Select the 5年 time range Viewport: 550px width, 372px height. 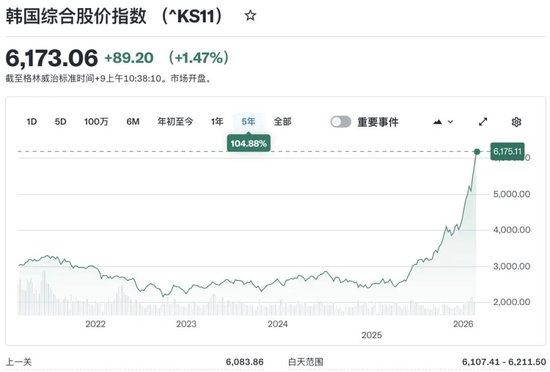(248, 122)
